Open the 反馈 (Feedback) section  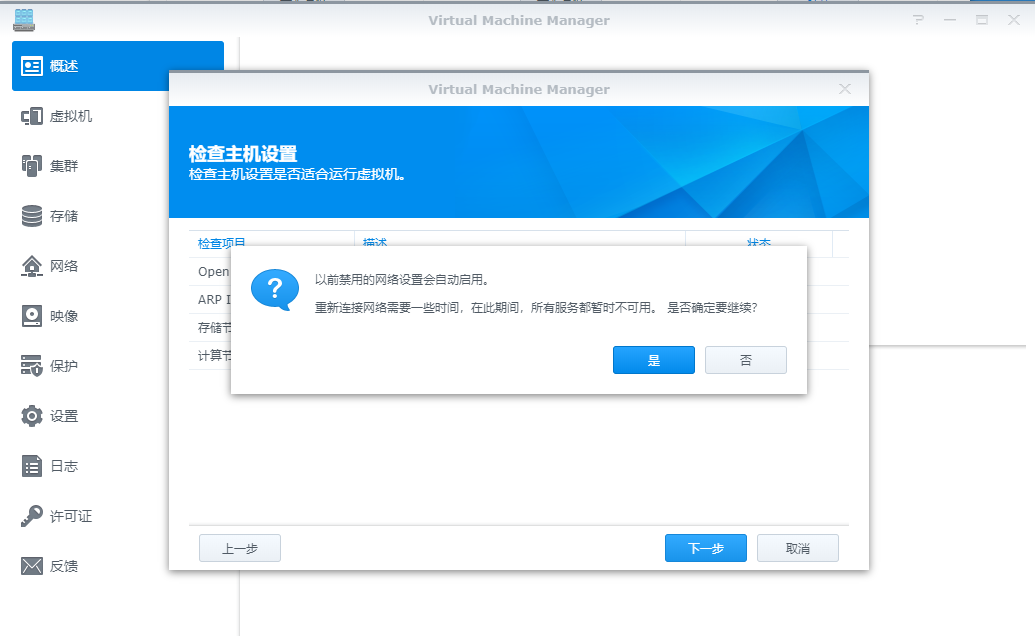(60, 565)
